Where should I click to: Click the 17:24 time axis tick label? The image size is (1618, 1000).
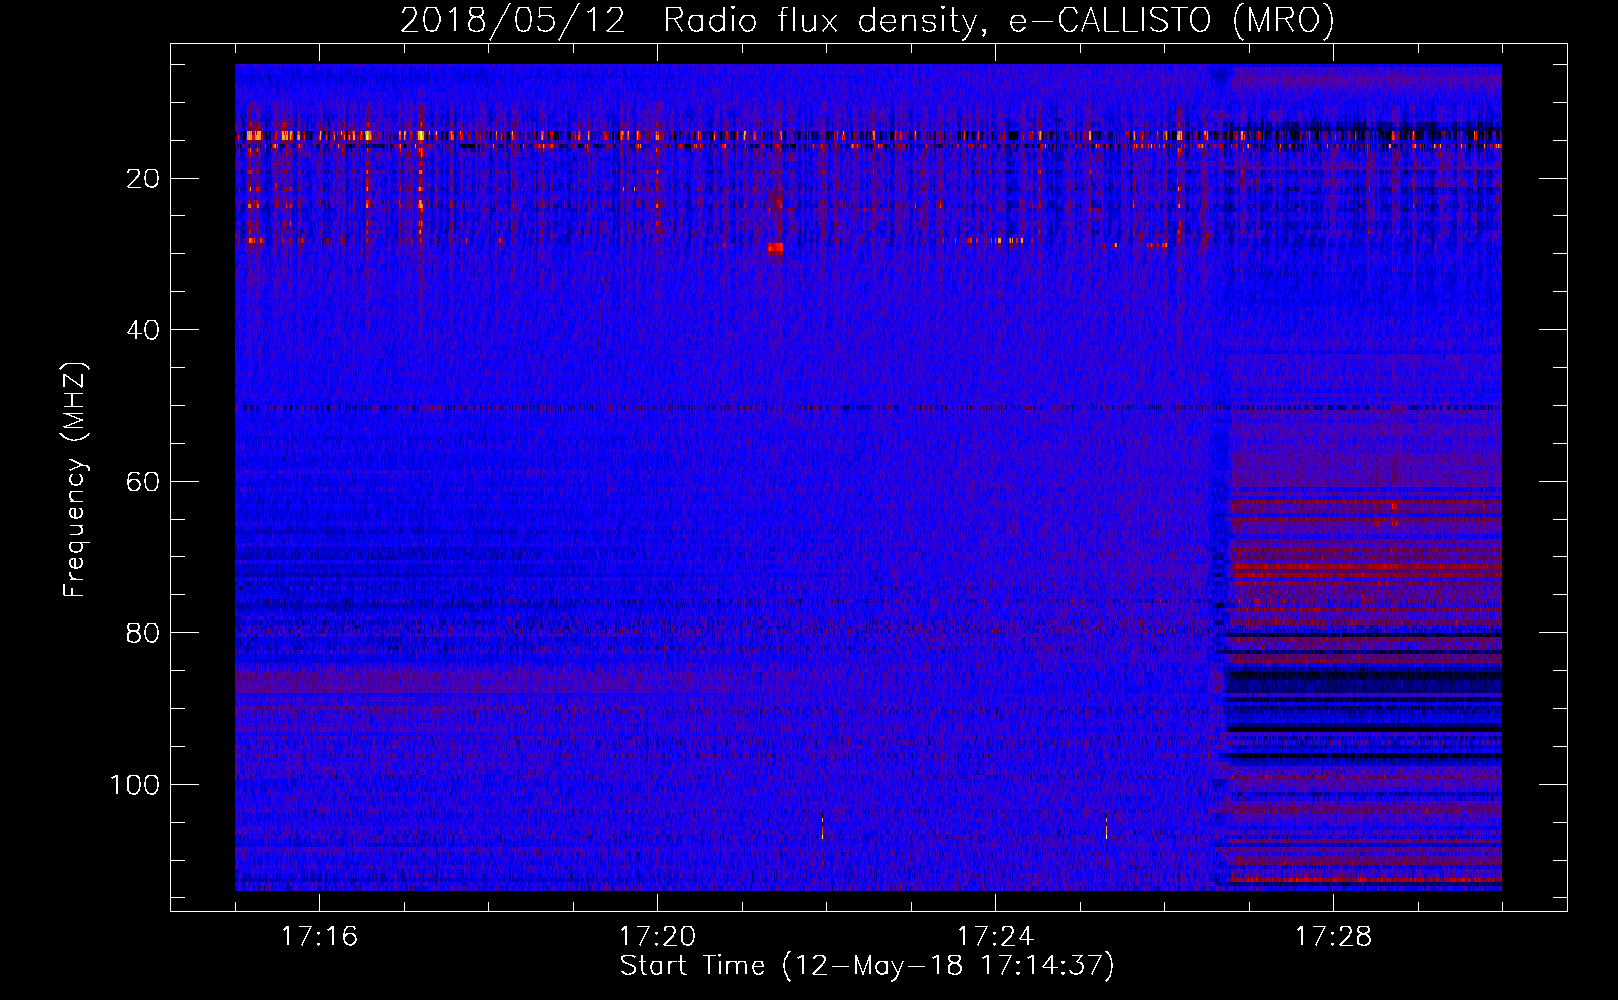[995, 936]
